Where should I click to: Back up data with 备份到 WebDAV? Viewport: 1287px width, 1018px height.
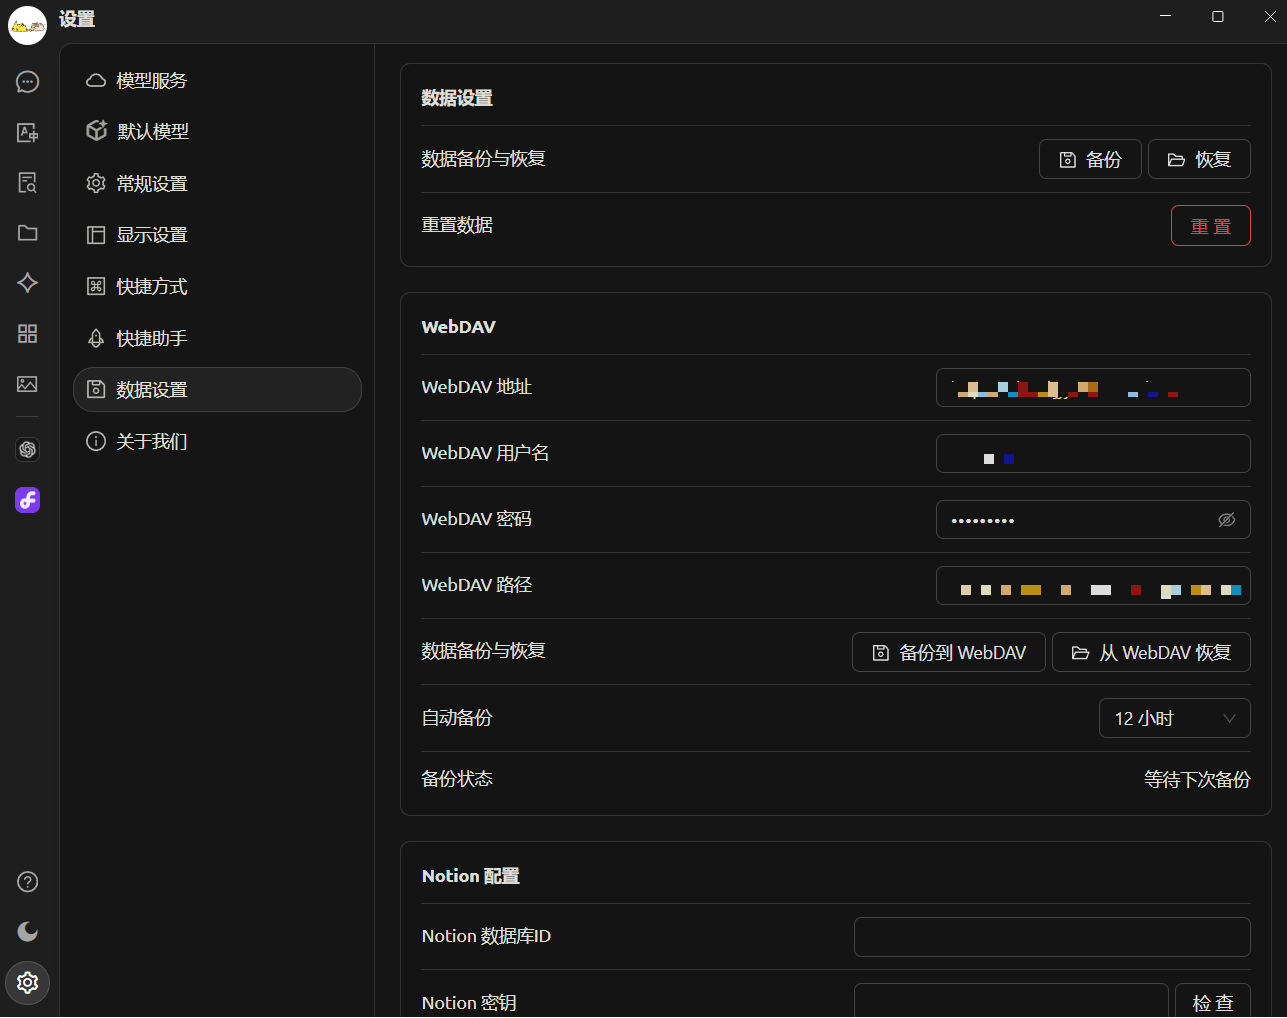(x=949, y=652)
